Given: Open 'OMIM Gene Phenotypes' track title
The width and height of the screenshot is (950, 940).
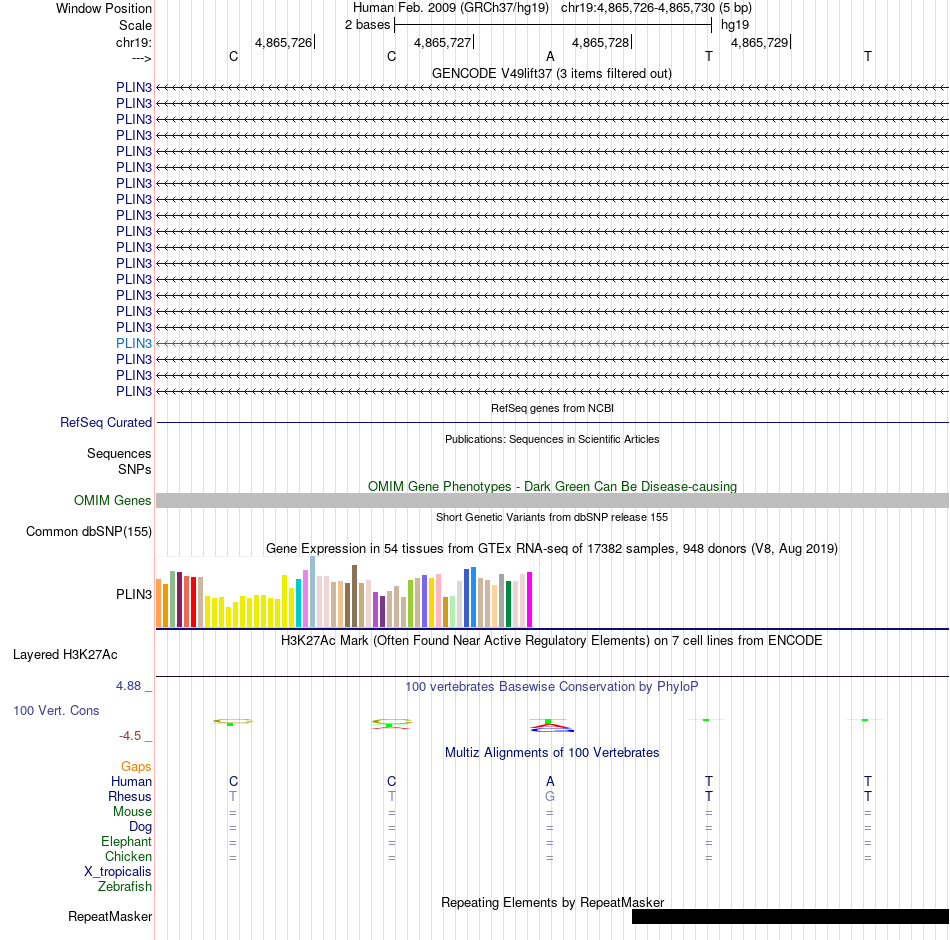Looking at the screenshot, I should point(552,486).
